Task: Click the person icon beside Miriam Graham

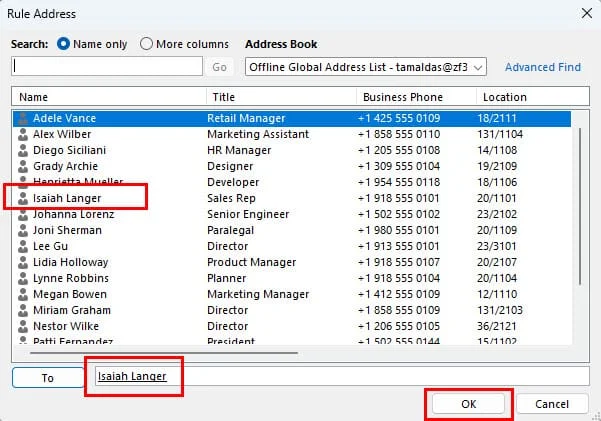Action: click(23, 310)
